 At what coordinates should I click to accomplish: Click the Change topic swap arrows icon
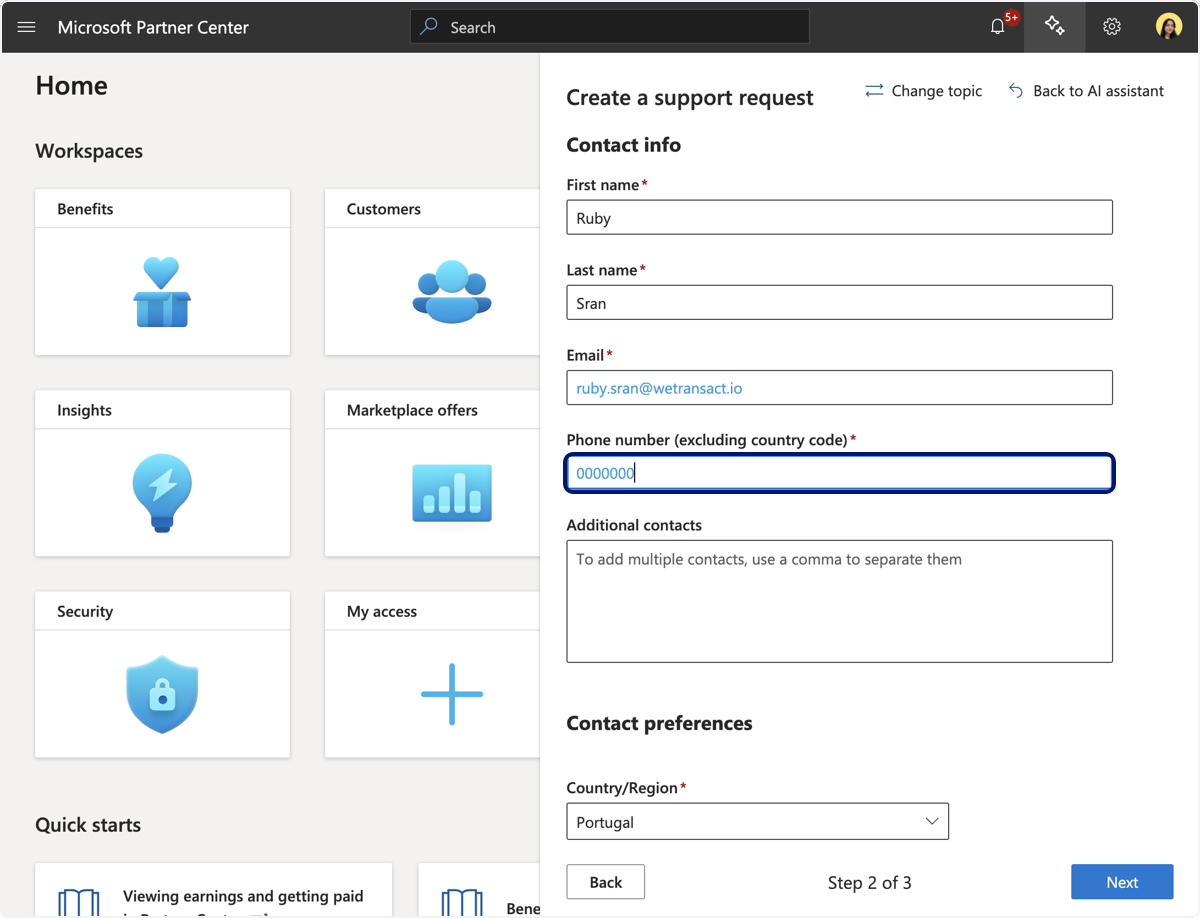(874, 91)
